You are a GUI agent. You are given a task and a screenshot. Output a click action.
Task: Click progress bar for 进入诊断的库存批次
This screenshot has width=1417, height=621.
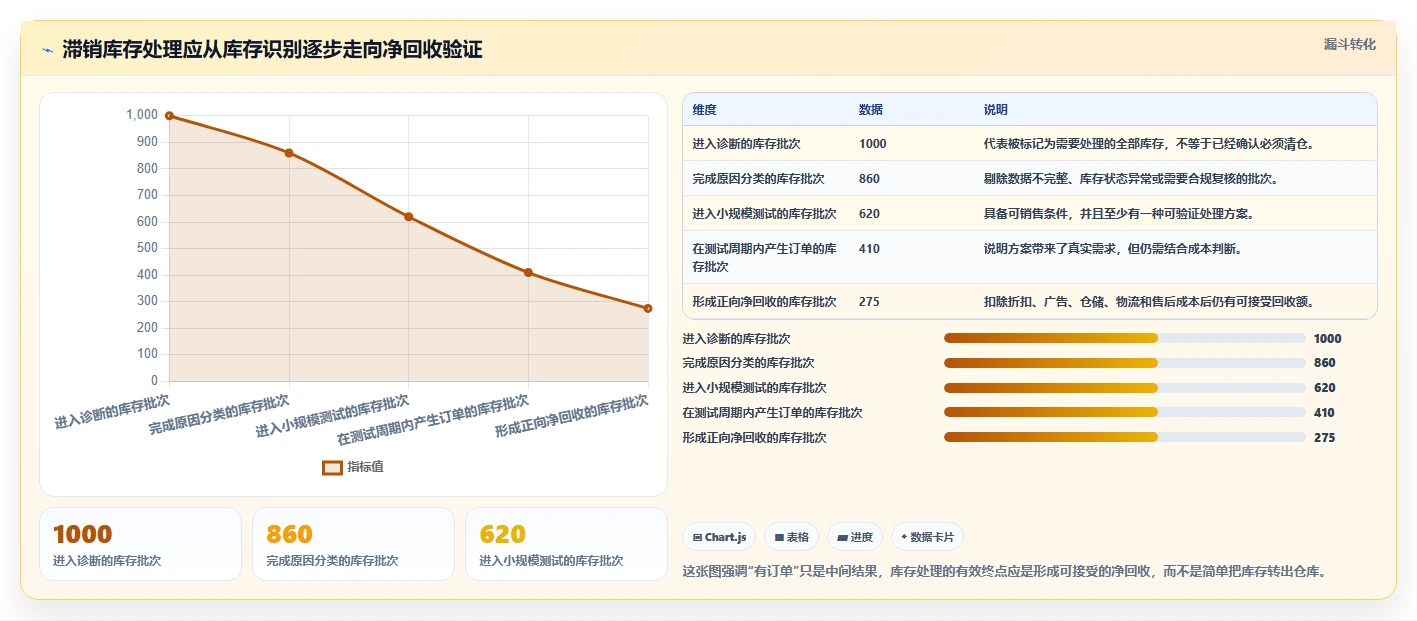point(1125,338)
